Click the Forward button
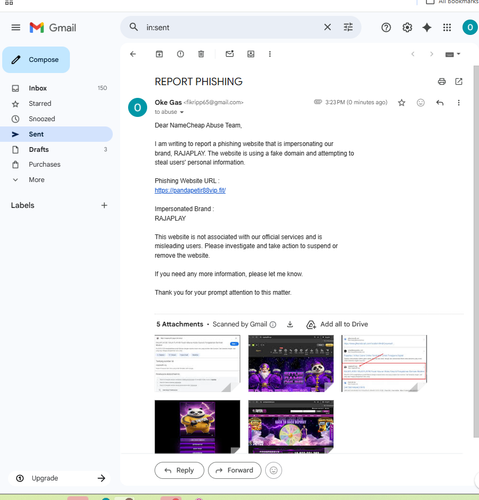The height and width of the screenshot is (500, 479). tap(235, 470)
